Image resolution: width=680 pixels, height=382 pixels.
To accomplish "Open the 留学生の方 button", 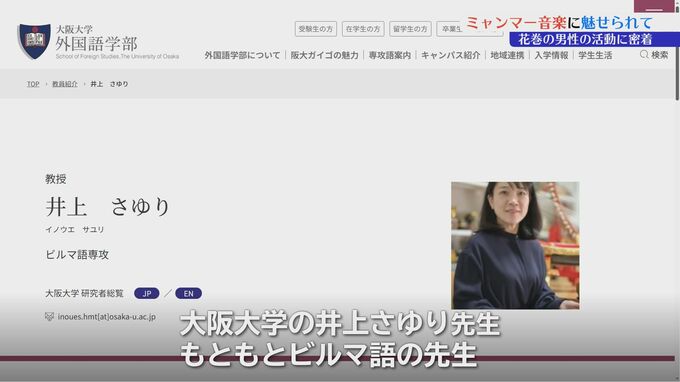I will click(410, 29).
